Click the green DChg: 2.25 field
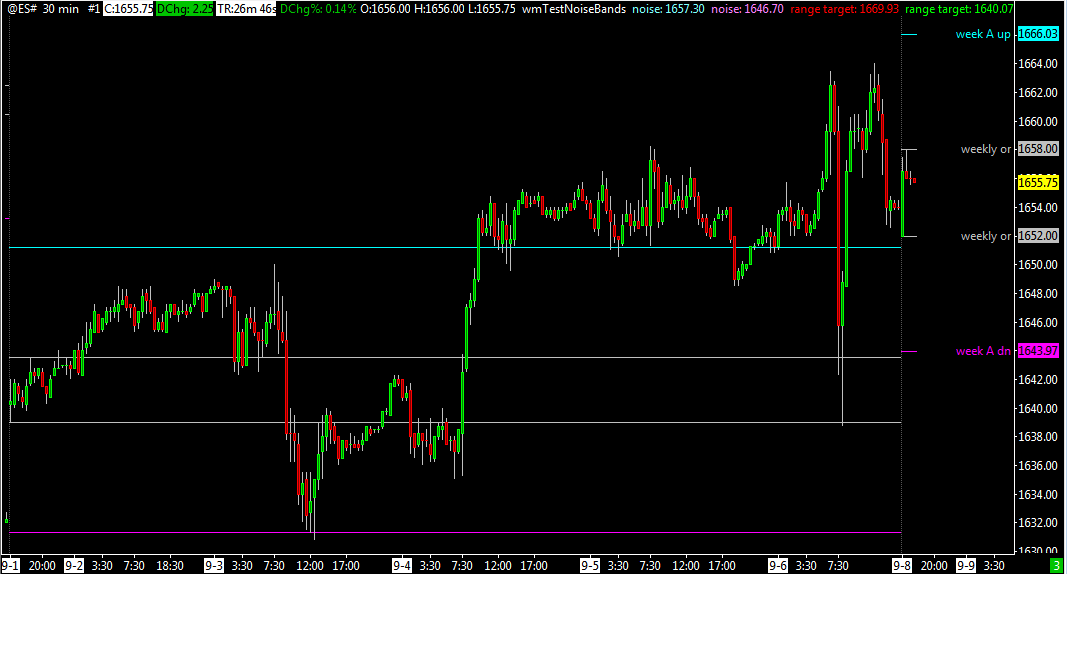This screenshot has height=646, width=1067. tap(184, 9)
